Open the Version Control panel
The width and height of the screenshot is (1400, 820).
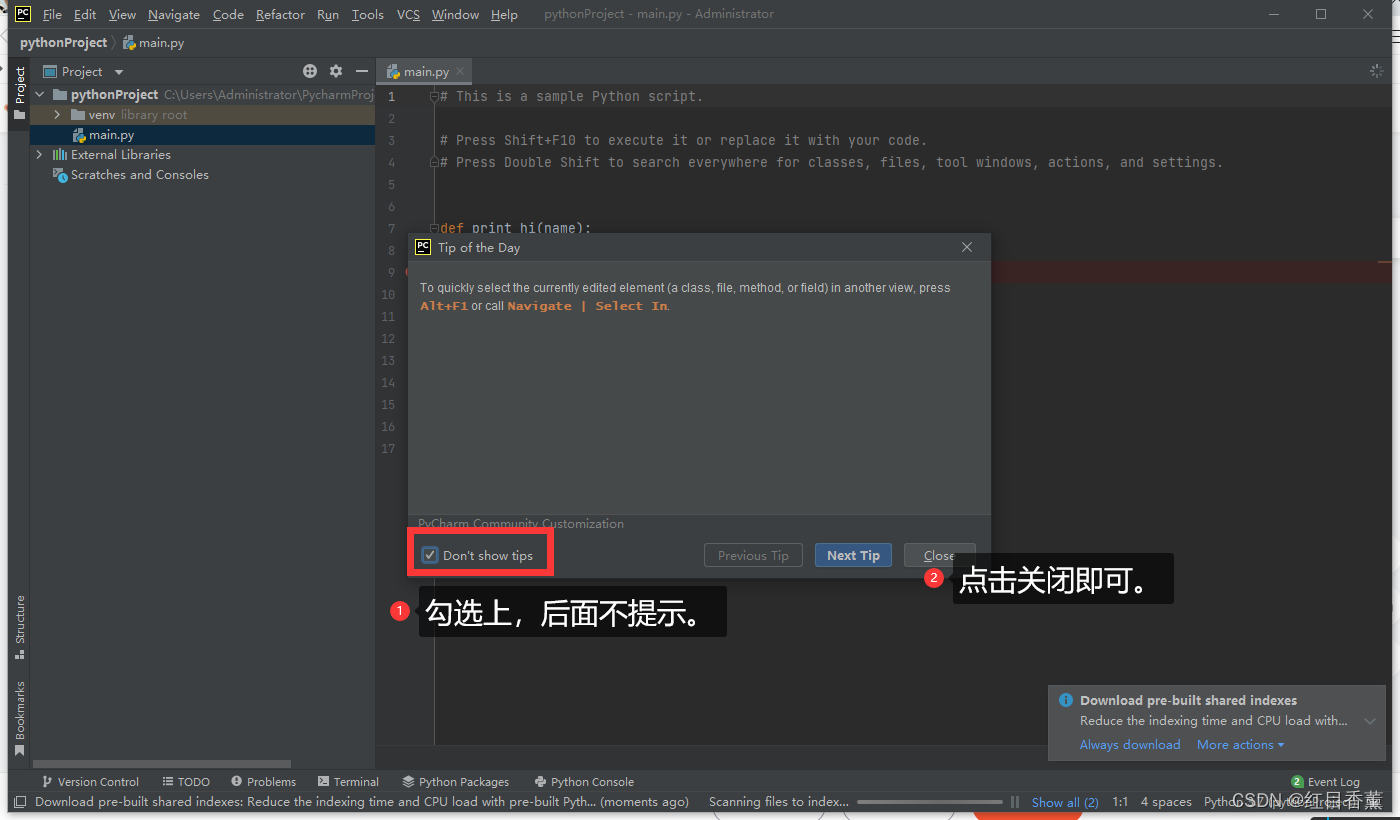pos(98,781)
